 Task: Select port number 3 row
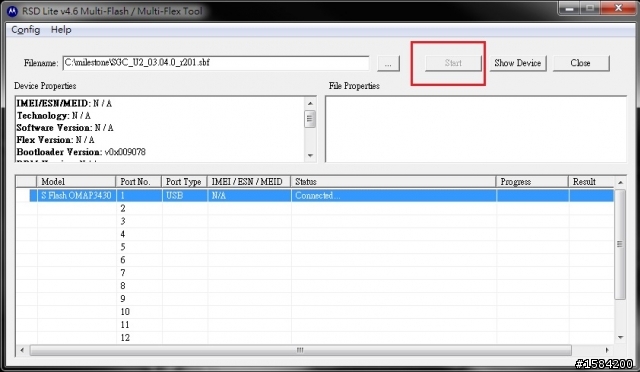314,221
